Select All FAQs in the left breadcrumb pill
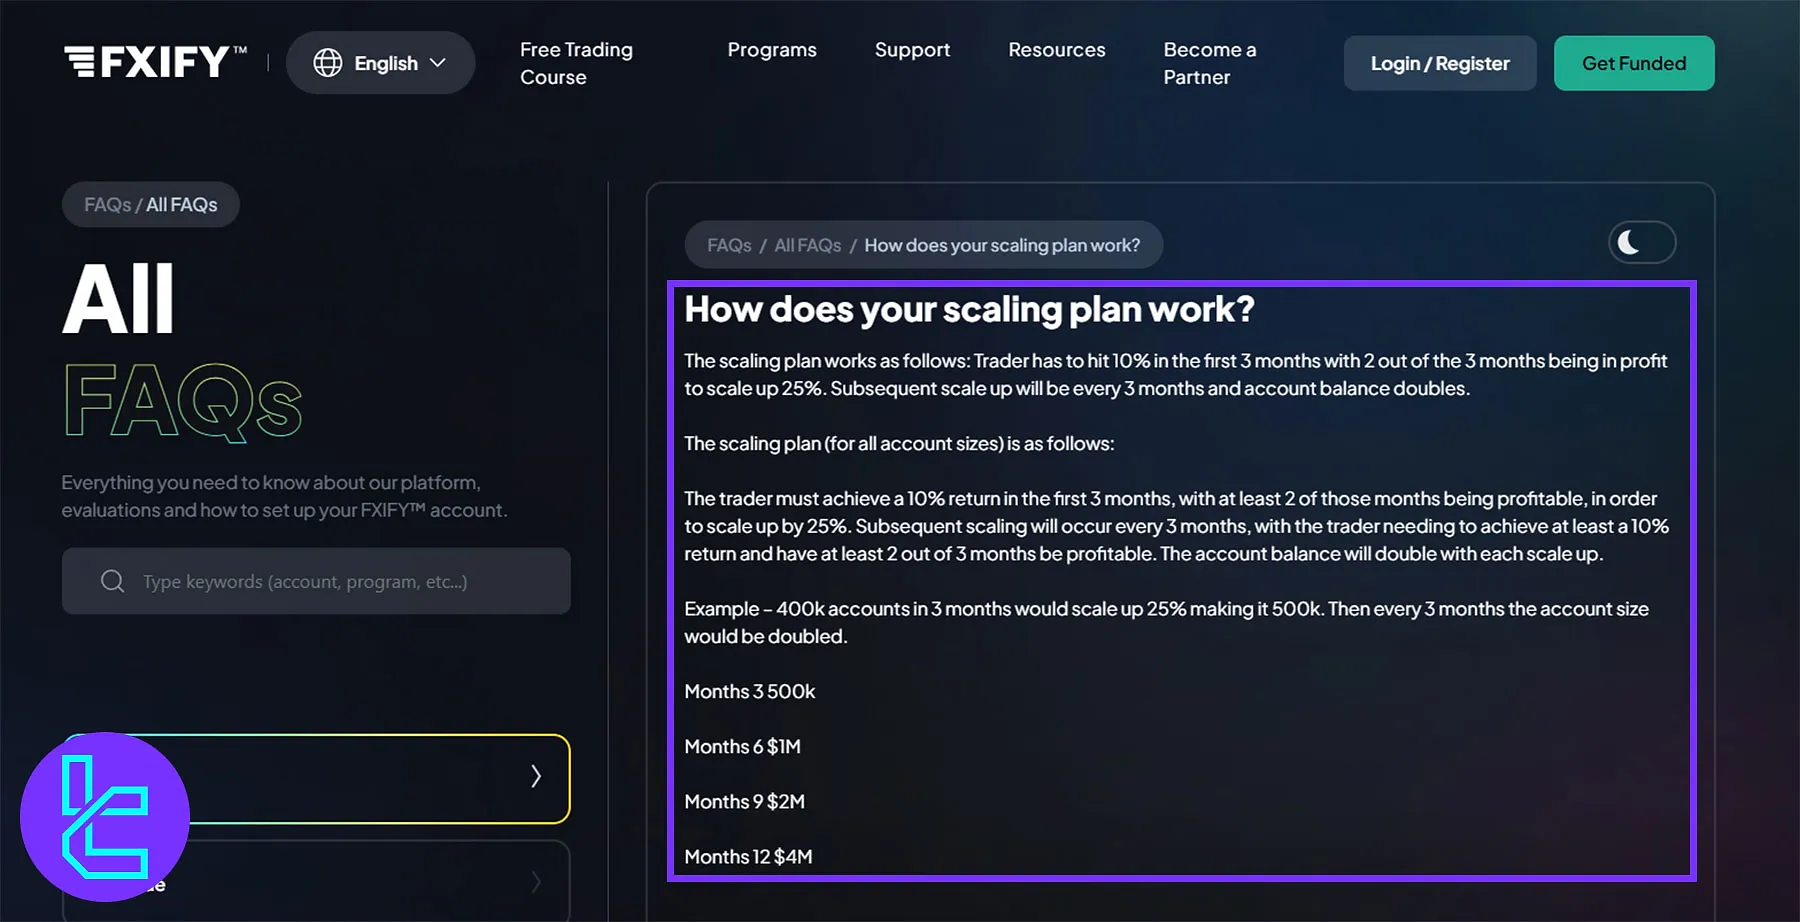The width and height of the screenshot is (1800, 922). tap(182, 205)
